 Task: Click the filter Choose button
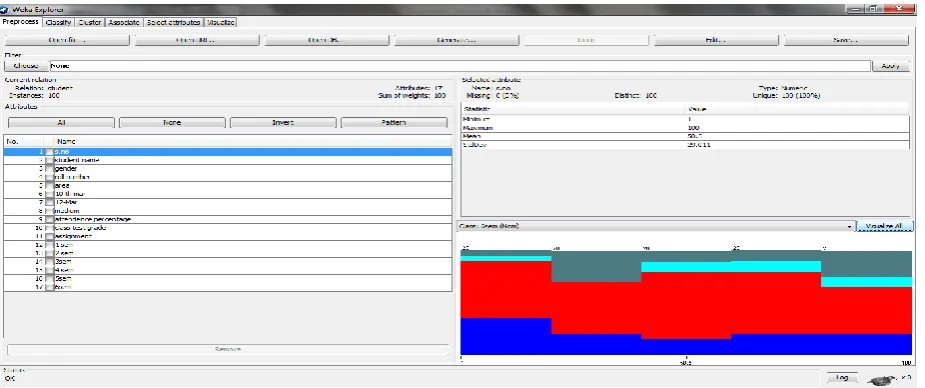pos(25,66)
